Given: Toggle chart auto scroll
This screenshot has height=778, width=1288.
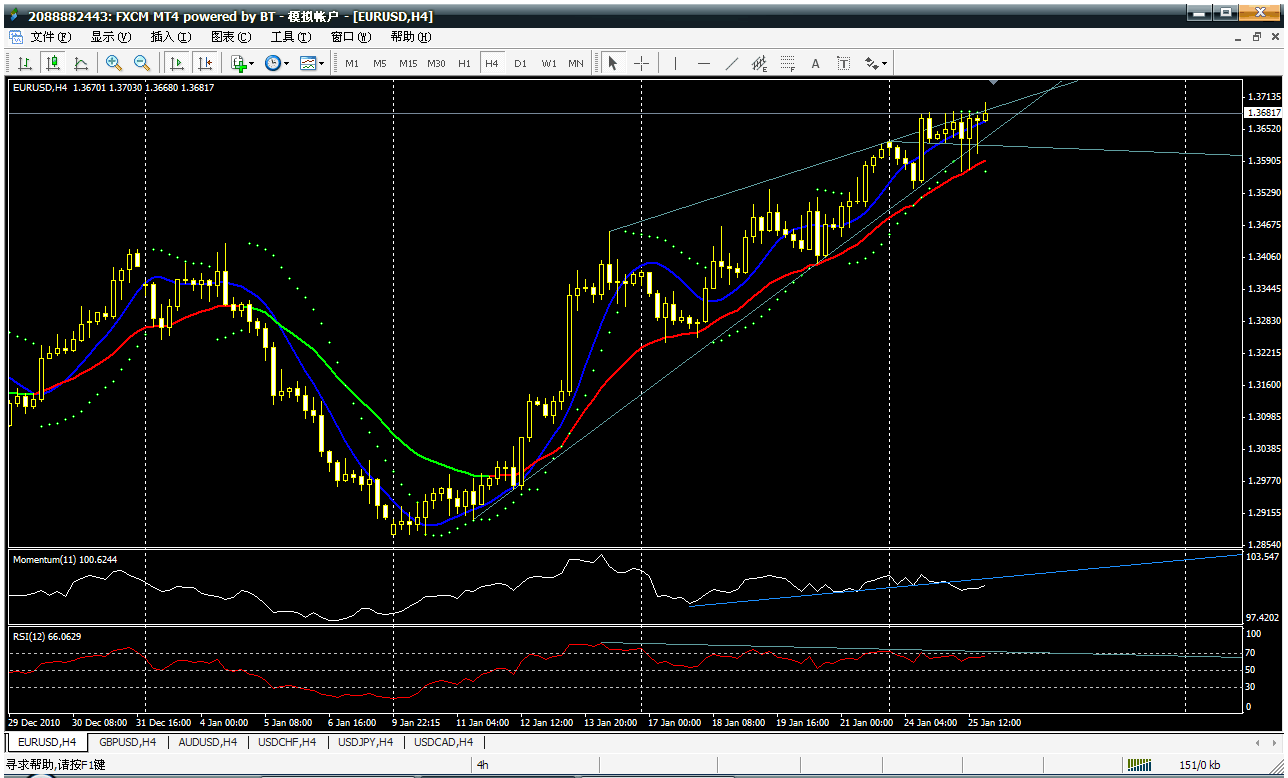Looking at the screenshot, I should tap(177, 63).
